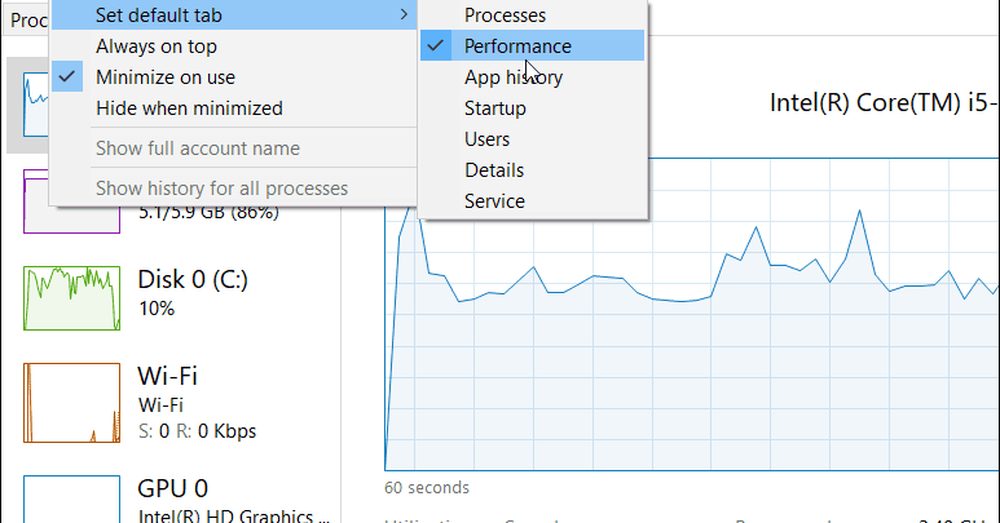
Task: Enable Always on top option
Action: point(156,46)
